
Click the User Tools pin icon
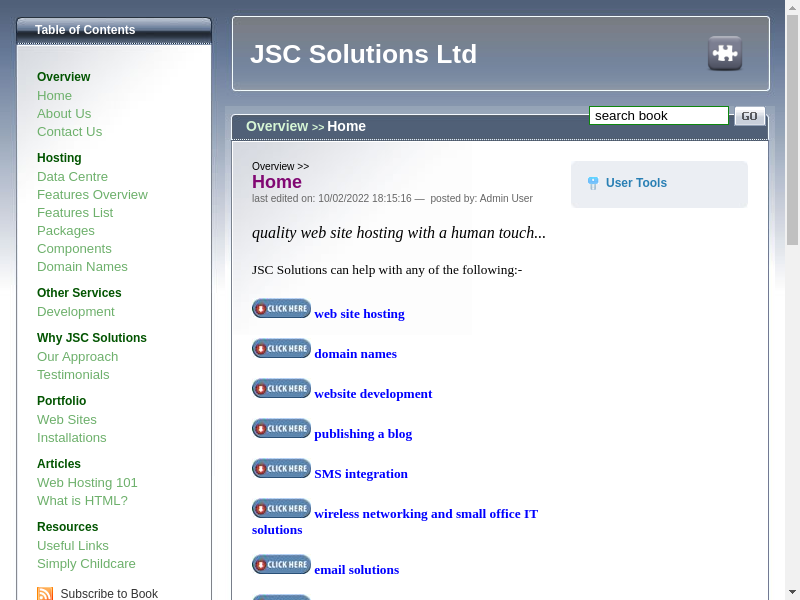593,183
